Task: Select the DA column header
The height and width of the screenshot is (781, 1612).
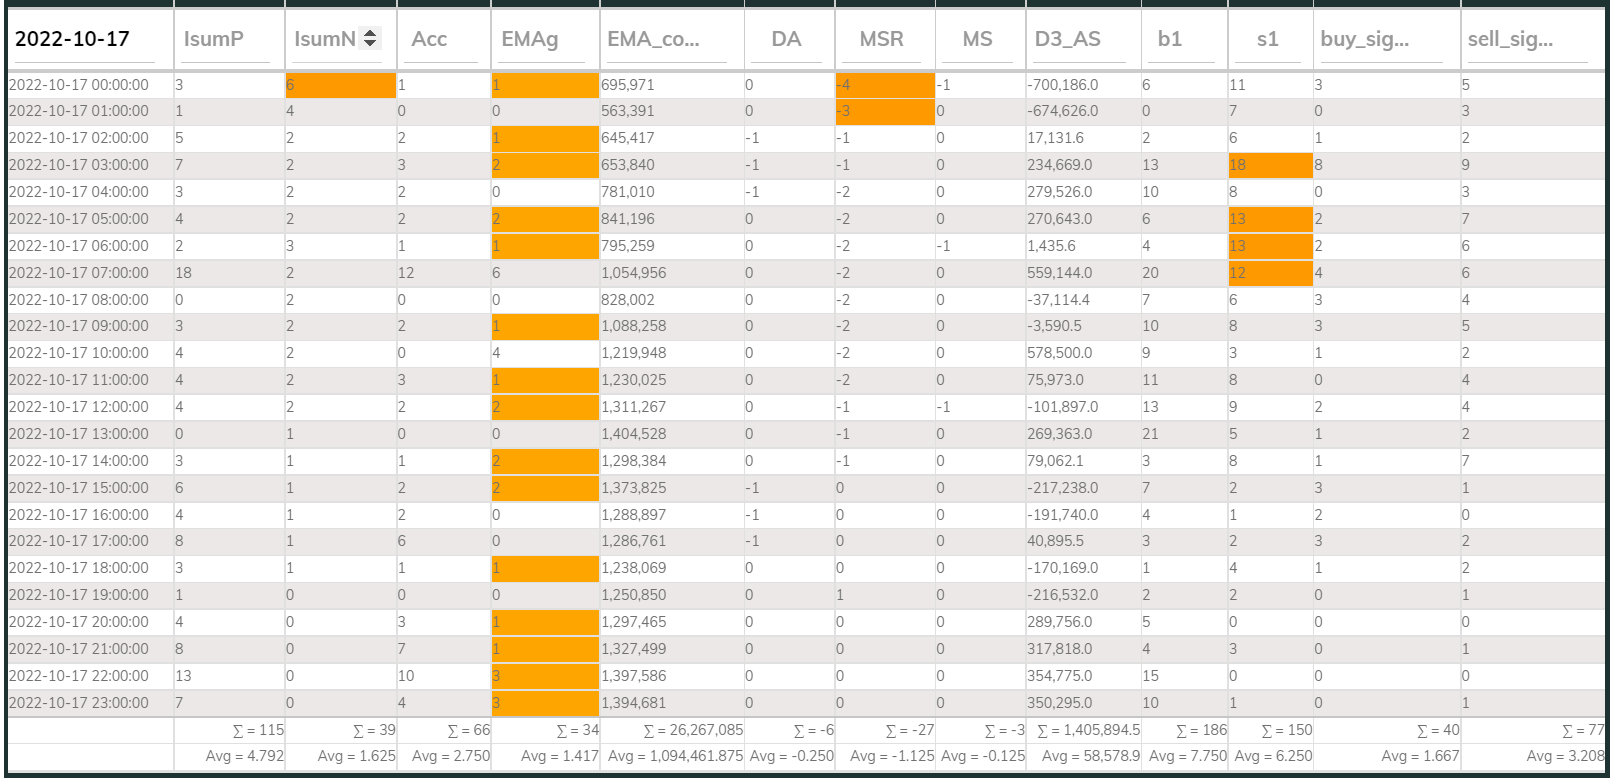Action: (x=786, y=39)
